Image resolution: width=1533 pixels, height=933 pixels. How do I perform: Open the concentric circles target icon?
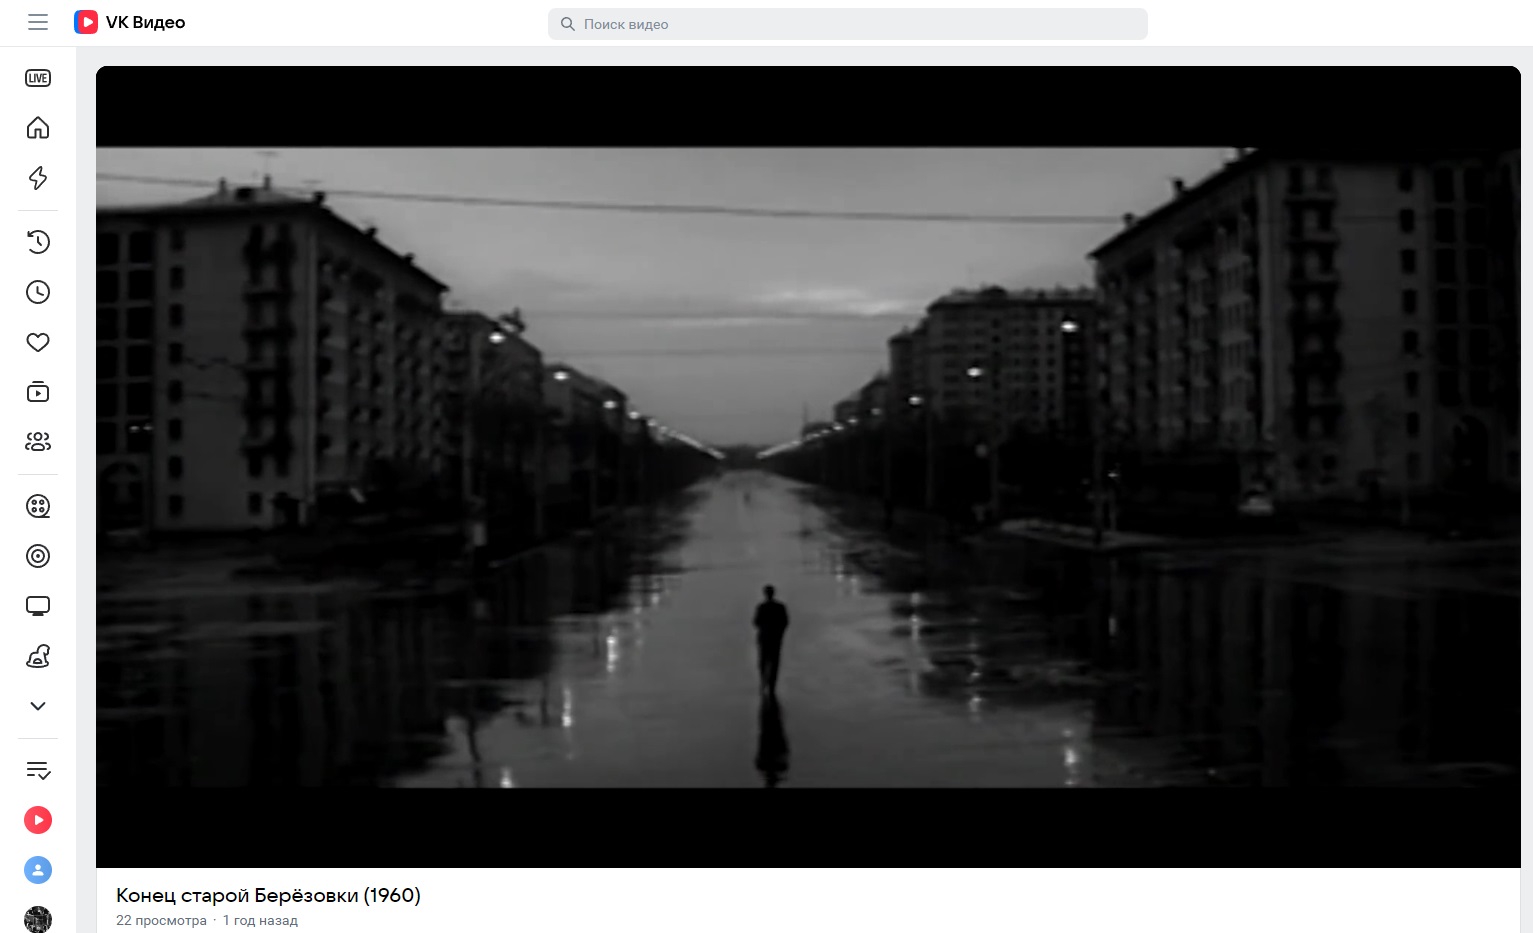click(38, 556)
